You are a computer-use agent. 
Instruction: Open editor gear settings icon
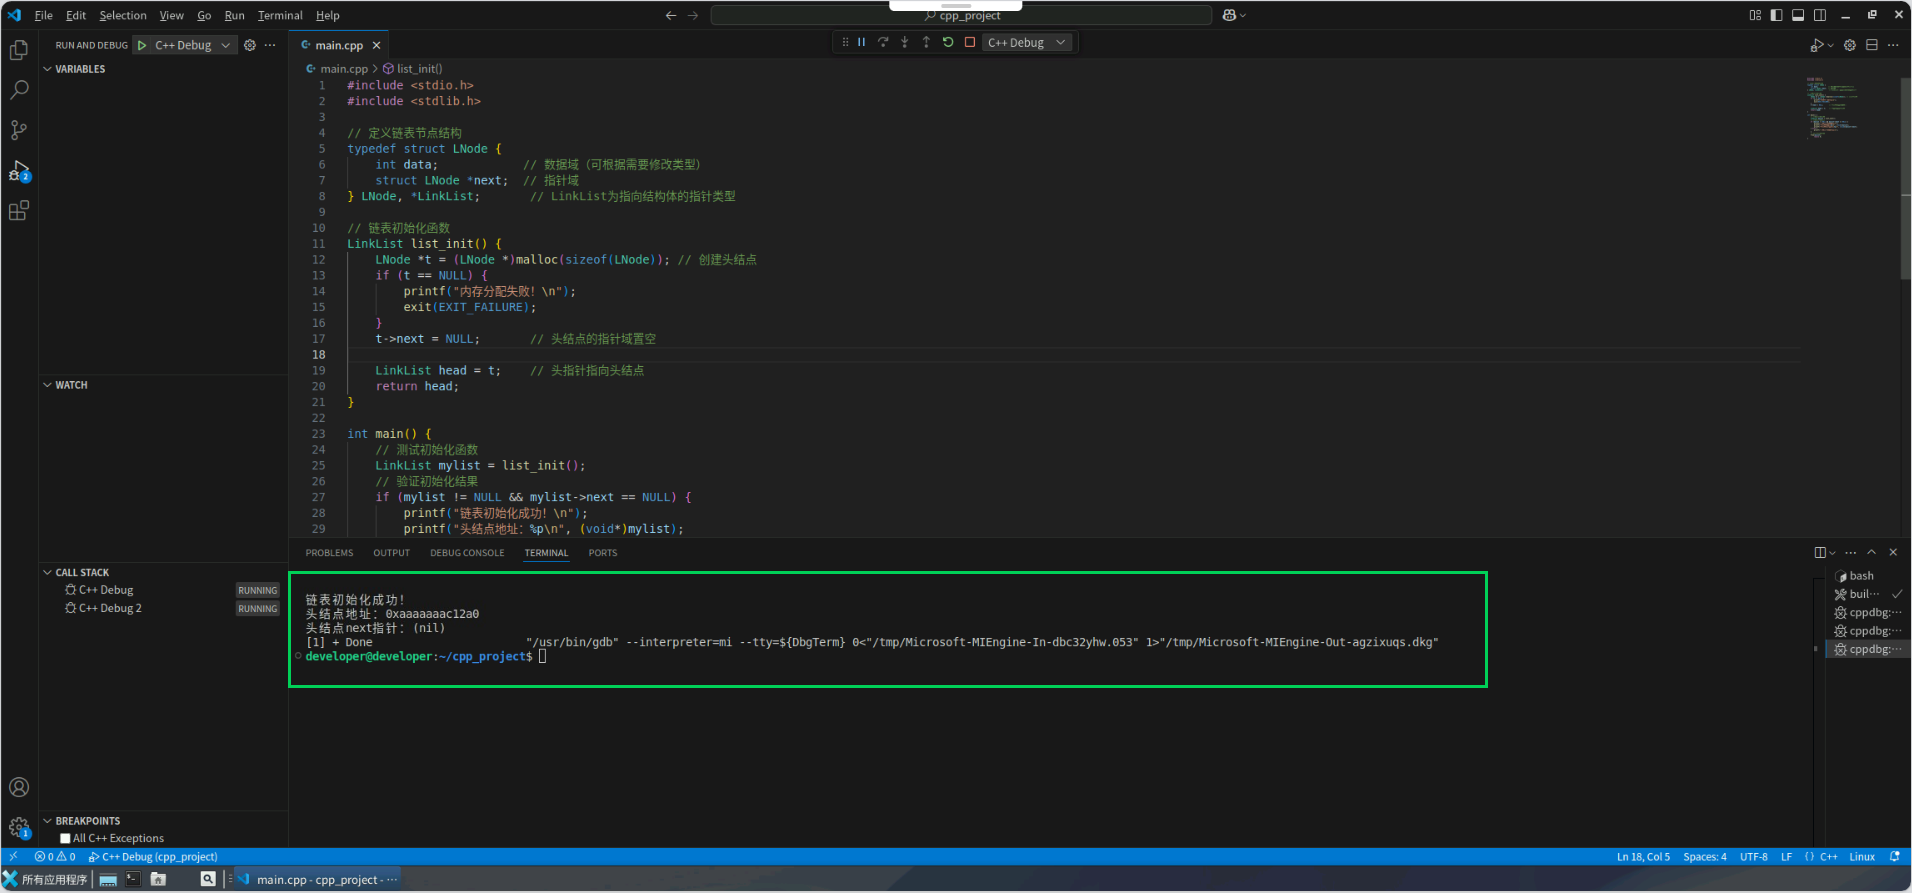tap(1850, 45)
